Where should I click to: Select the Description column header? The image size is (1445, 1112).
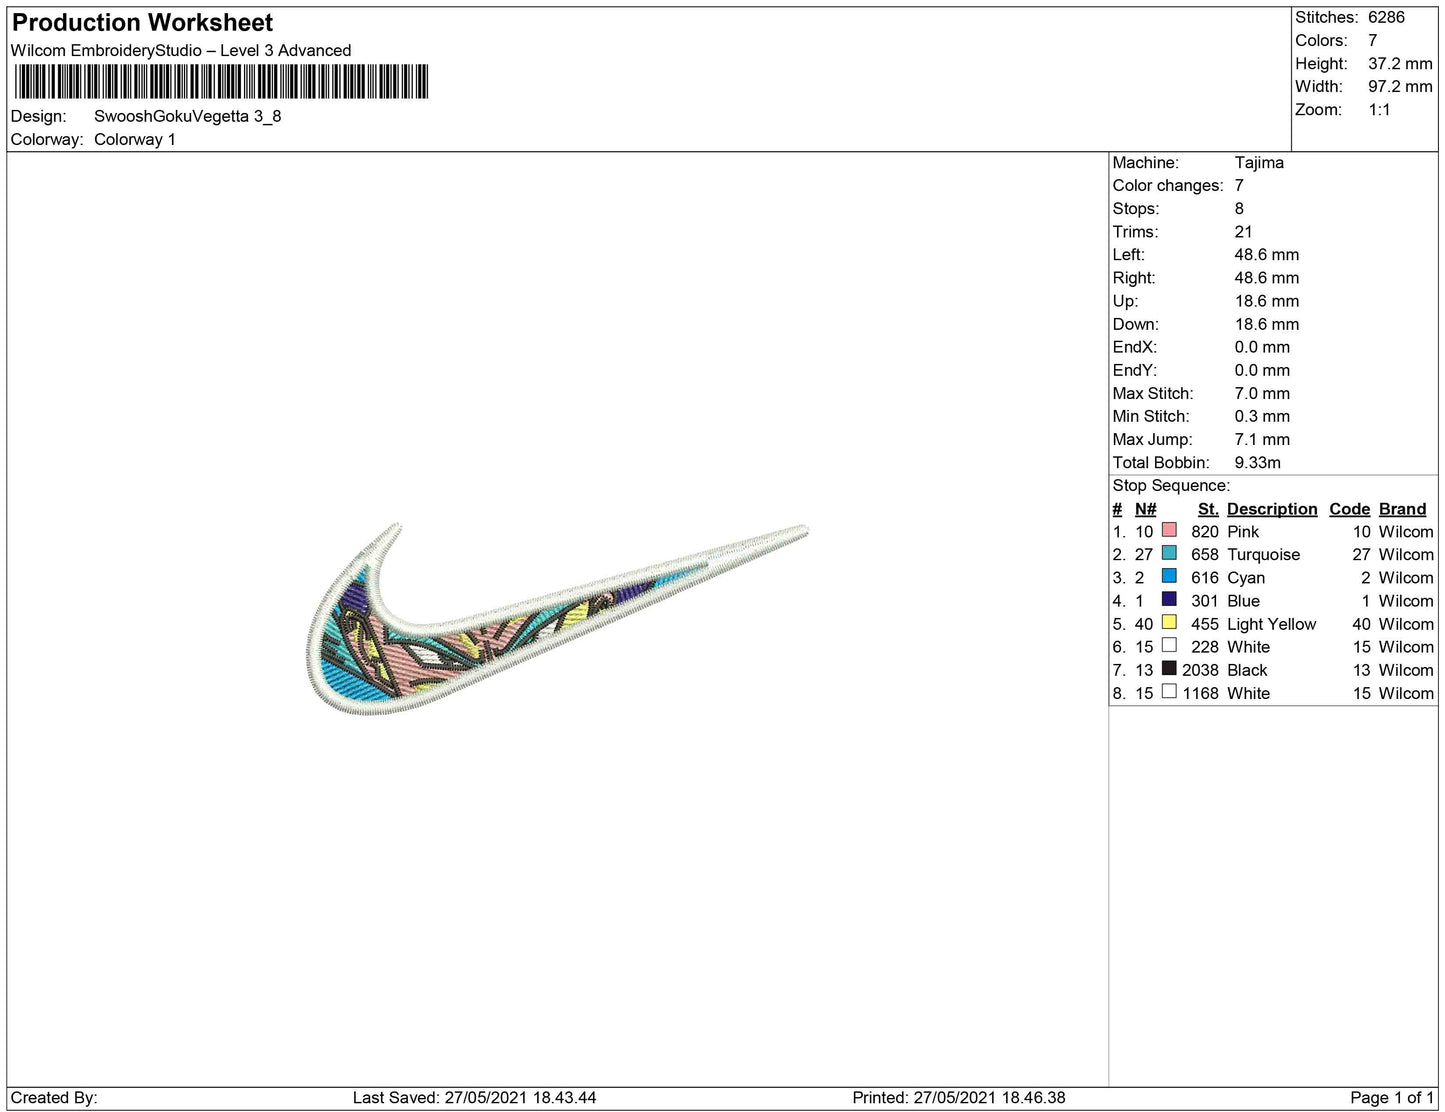1272,509
